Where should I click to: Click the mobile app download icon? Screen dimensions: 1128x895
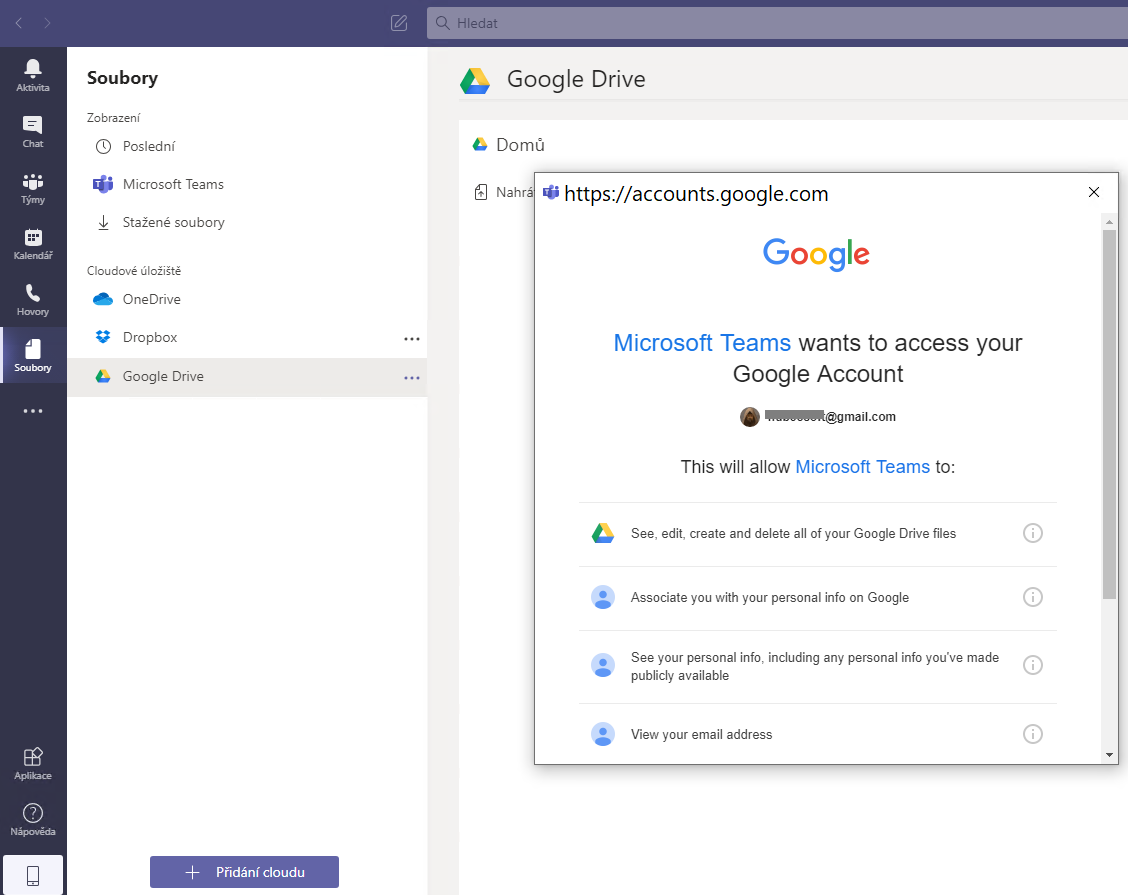[33, 875]
